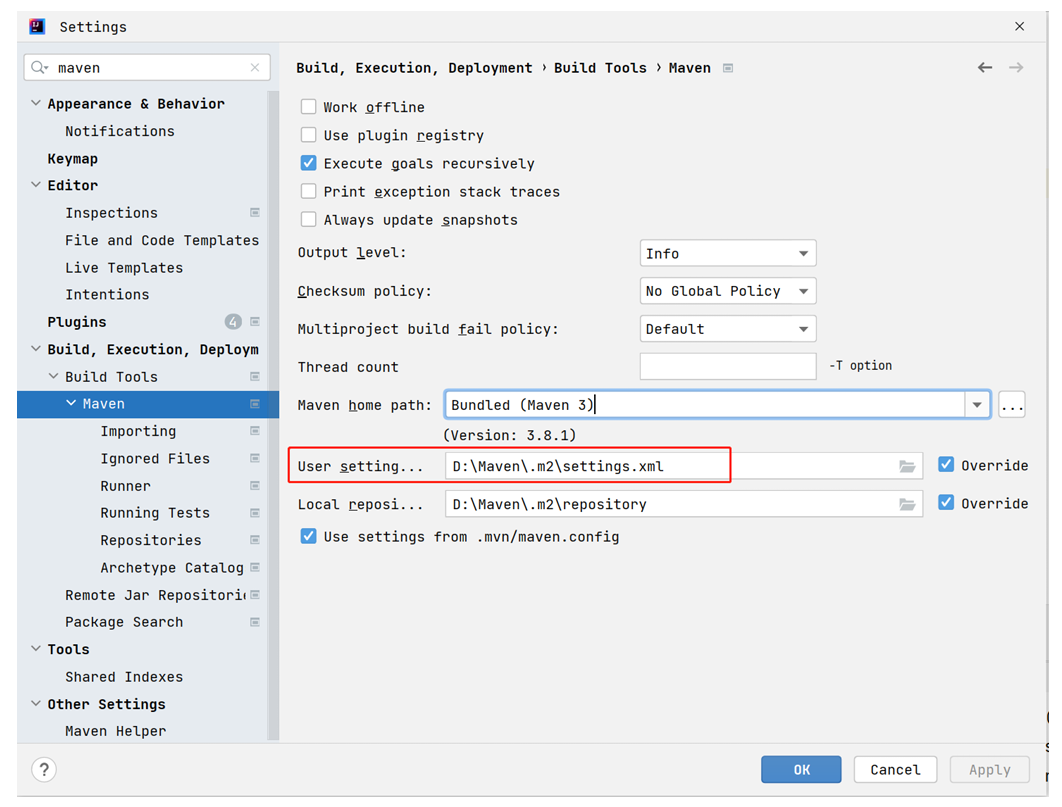Open the Keymap settings page

[x=72, y=158]
